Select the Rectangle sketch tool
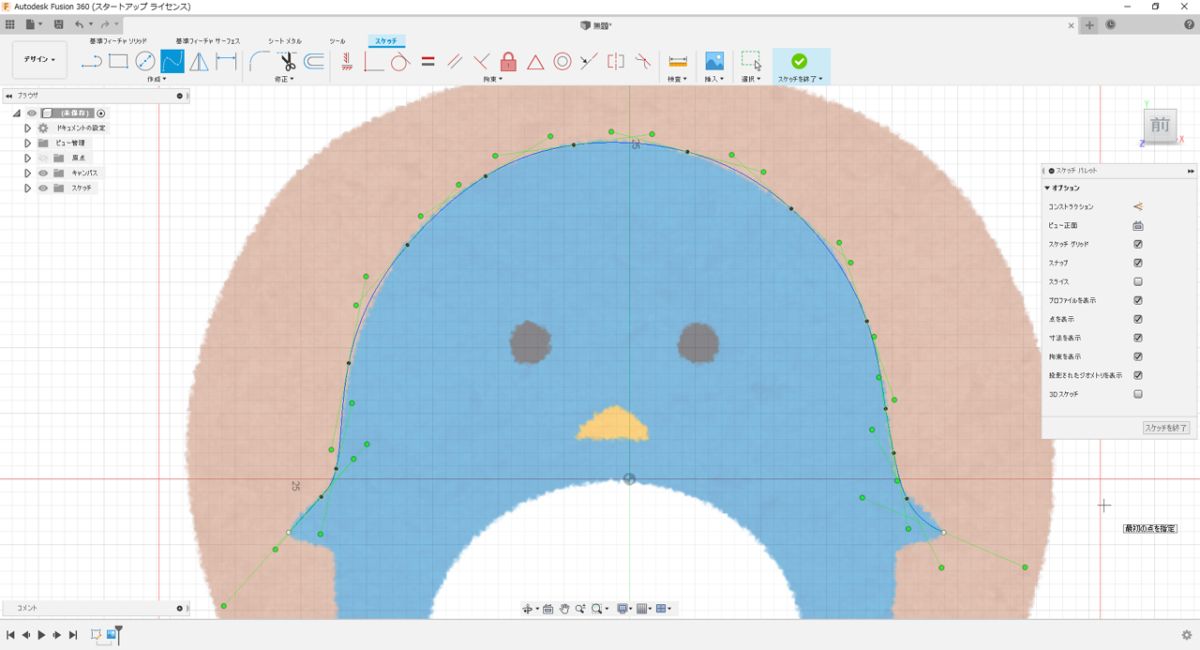The width and height of the screenshot is (1200, 650). pos(118,61)
